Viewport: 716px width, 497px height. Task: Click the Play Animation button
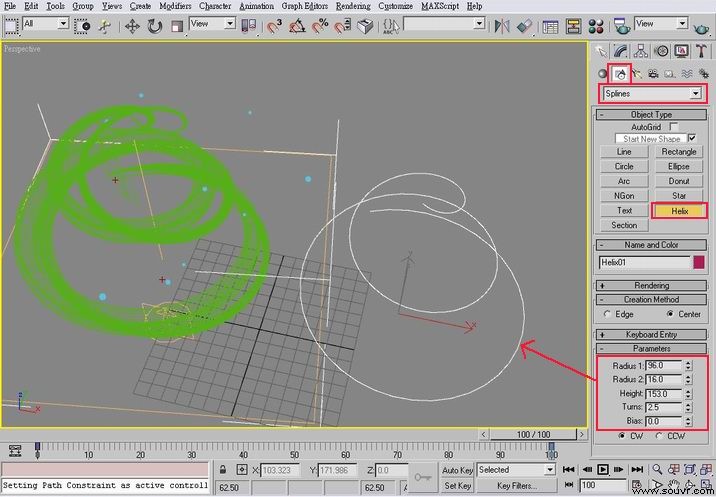603,469
